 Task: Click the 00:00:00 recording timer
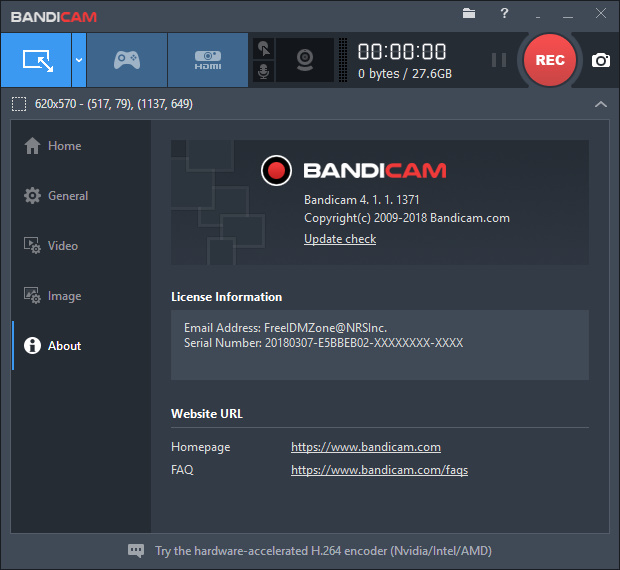click(402, 52)
